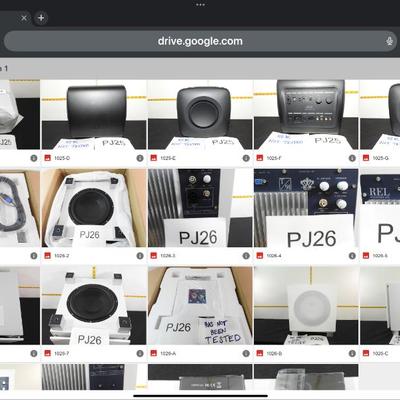Open the 1026-7 white subwoofer thumbnail
Viewport: 400px width, 400px height.
pos(94,305)
